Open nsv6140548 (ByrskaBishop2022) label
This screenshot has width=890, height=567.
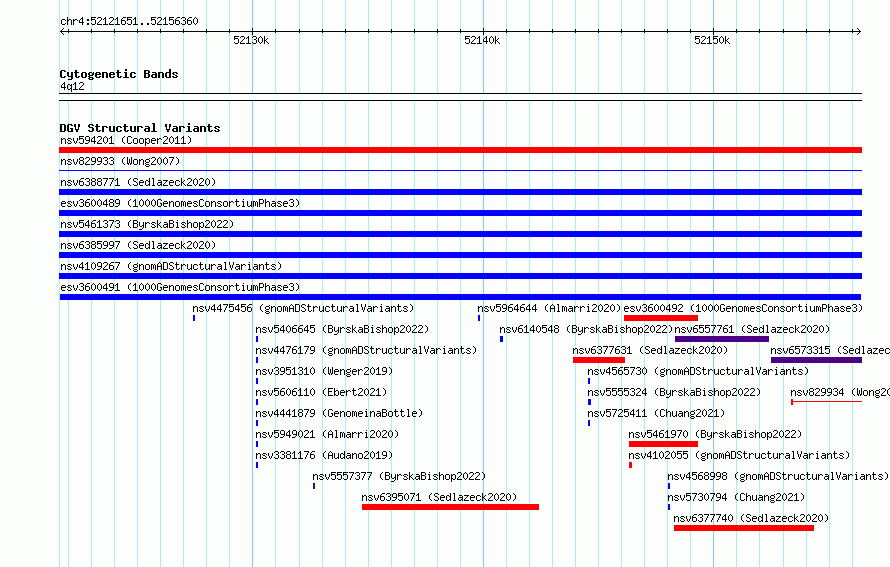pos(586,329)
